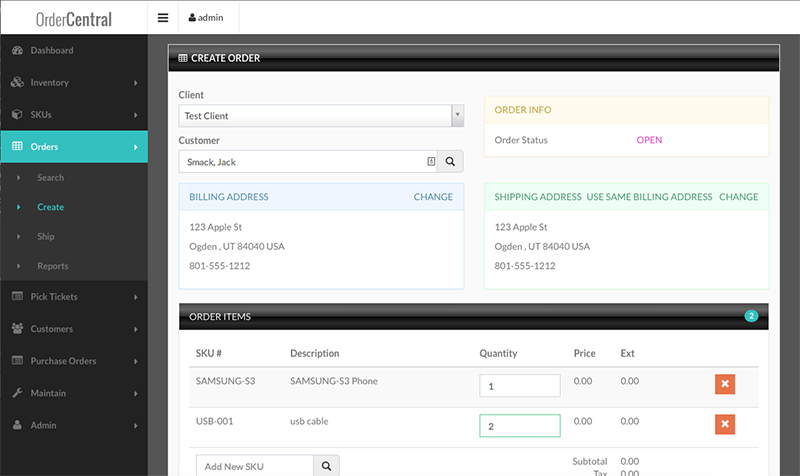Screen dimensions: 800x476
Task: Click the Pick Tickets sidebar icon
Action: click(17, 296)
